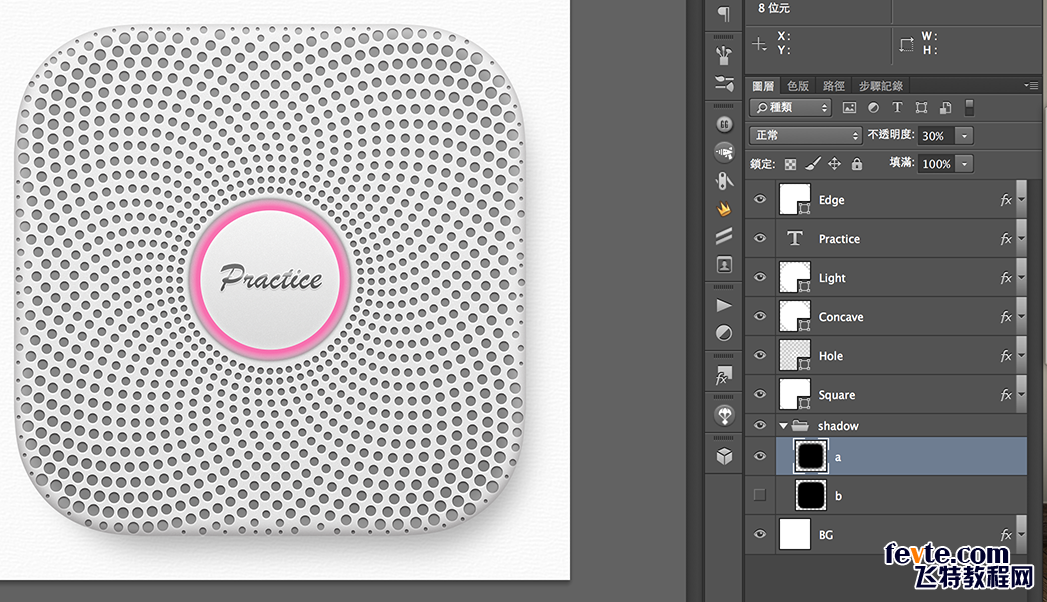Open the opacity slider arrow
The width and height of the screenshot is (1047, 602).
tap(964, 135)
